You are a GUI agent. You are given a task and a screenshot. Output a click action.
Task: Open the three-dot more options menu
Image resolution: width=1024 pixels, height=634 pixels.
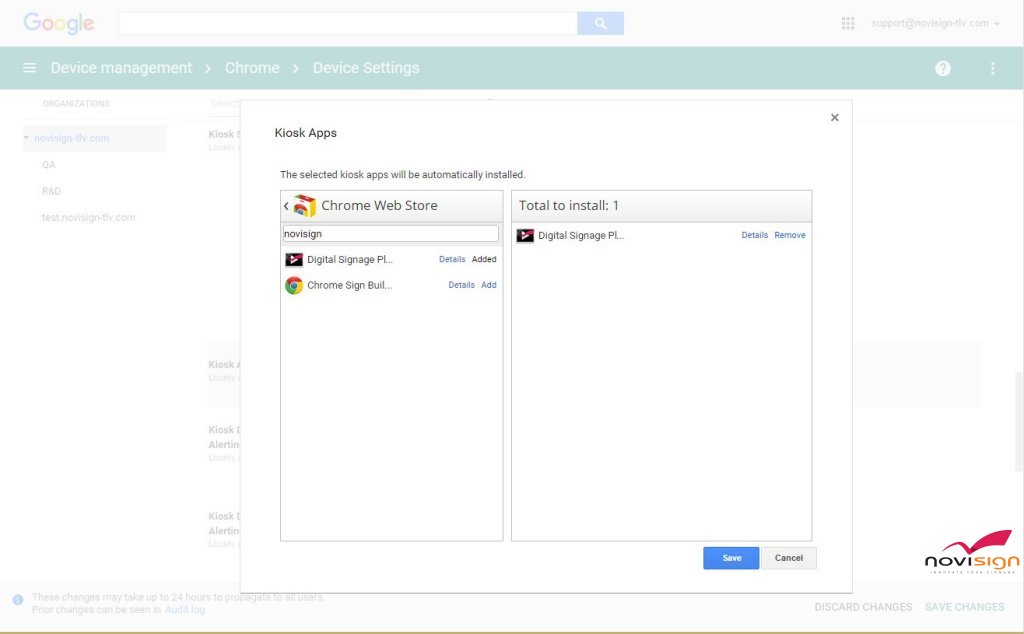(x=992, y=68)
